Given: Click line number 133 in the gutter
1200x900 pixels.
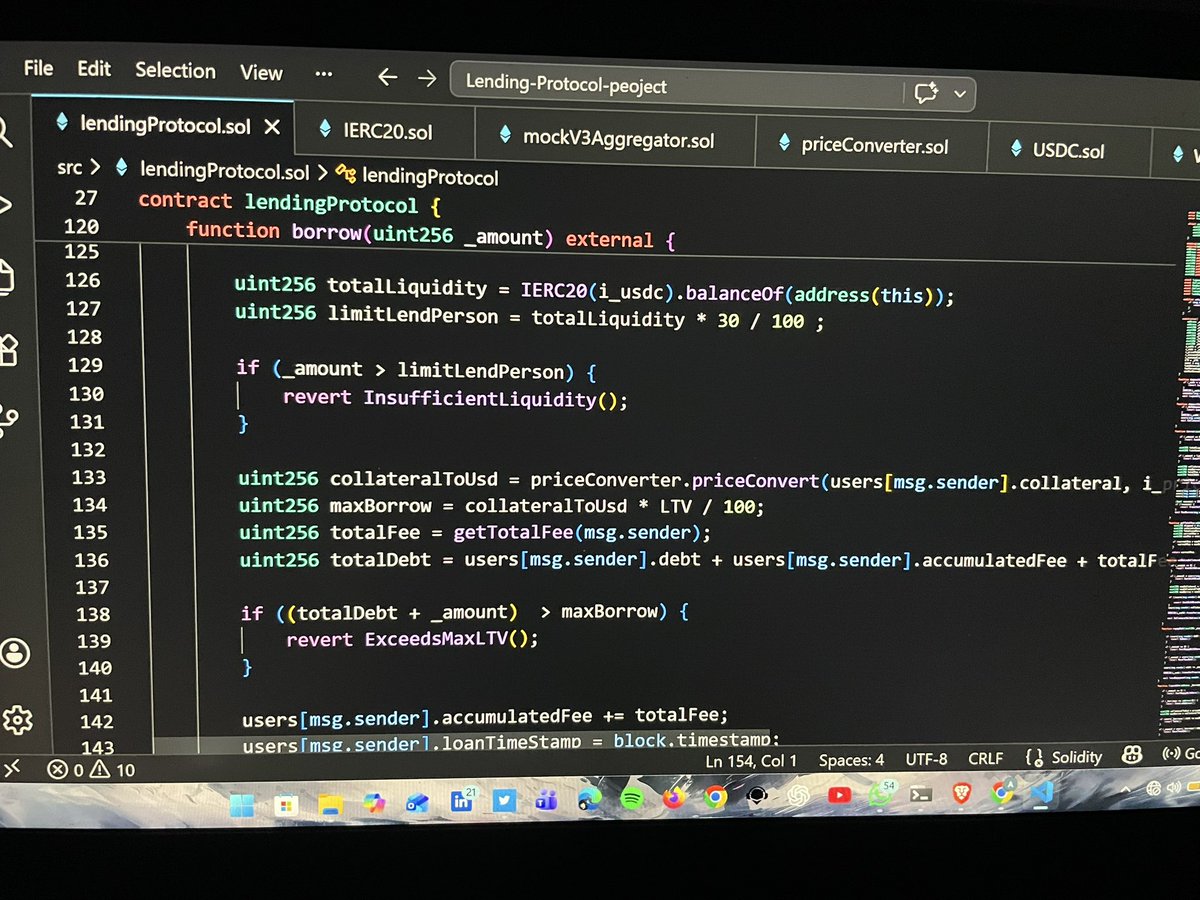Looking at the screenshot, I should pos(88,478).
